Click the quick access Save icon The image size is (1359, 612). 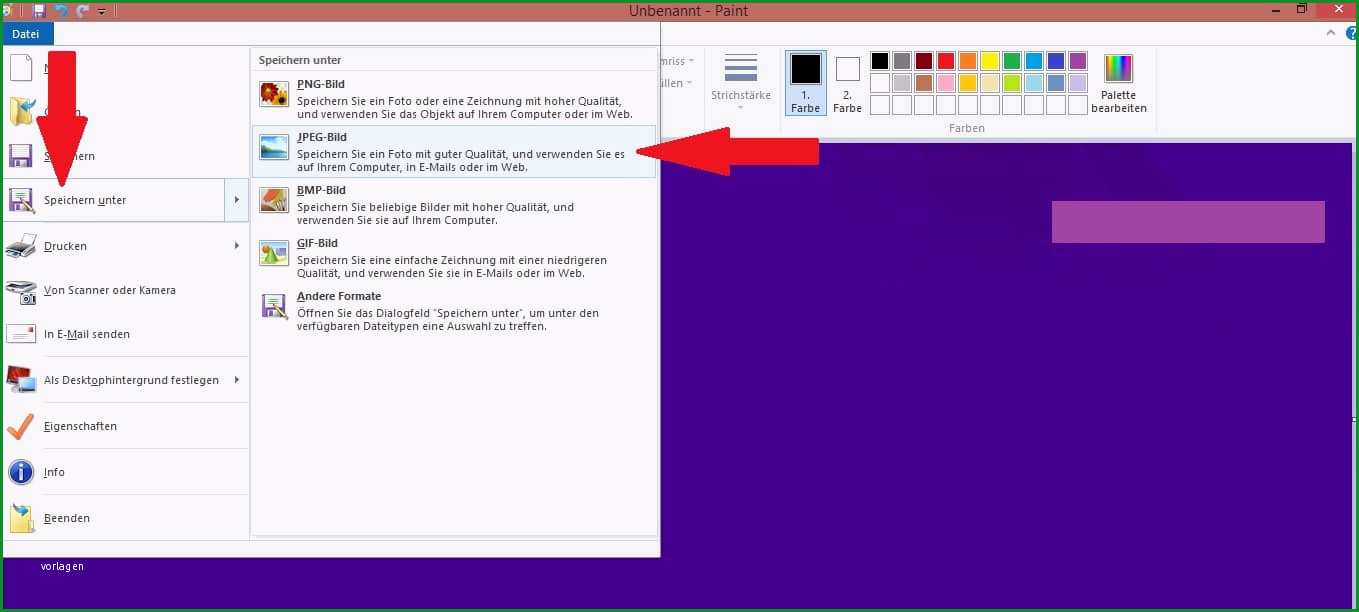point(40,11)
